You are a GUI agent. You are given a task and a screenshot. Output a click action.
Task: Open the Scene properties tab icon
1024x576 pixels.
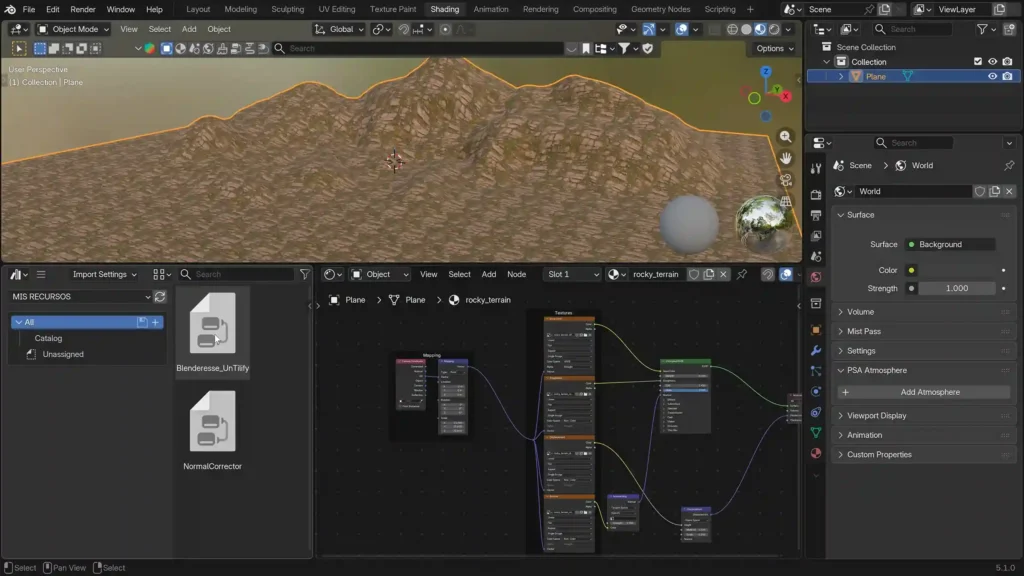tap(816, 257)
